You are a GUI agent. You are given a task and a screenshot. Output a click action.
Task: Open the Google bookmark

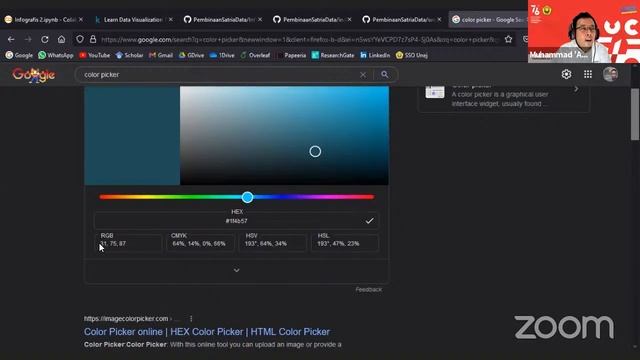[19, 55]
